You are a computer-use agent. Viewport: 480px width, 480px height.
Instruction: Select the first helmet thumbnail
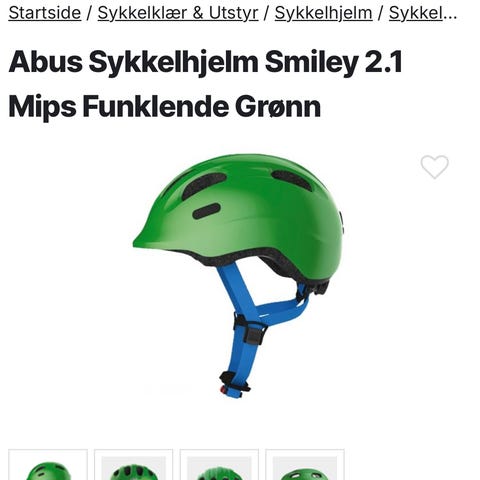coord(48,465)
